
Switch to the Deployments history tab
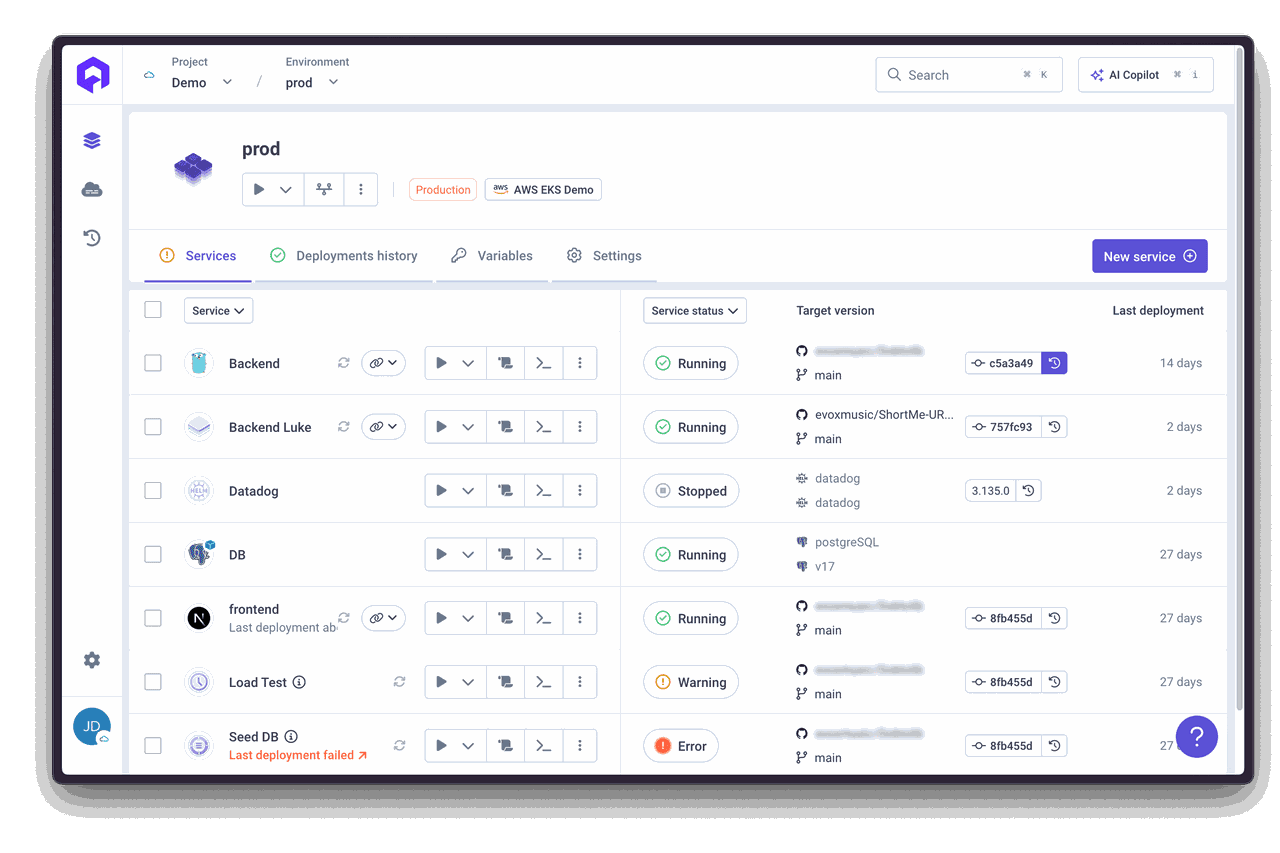[x=344, y=256]
